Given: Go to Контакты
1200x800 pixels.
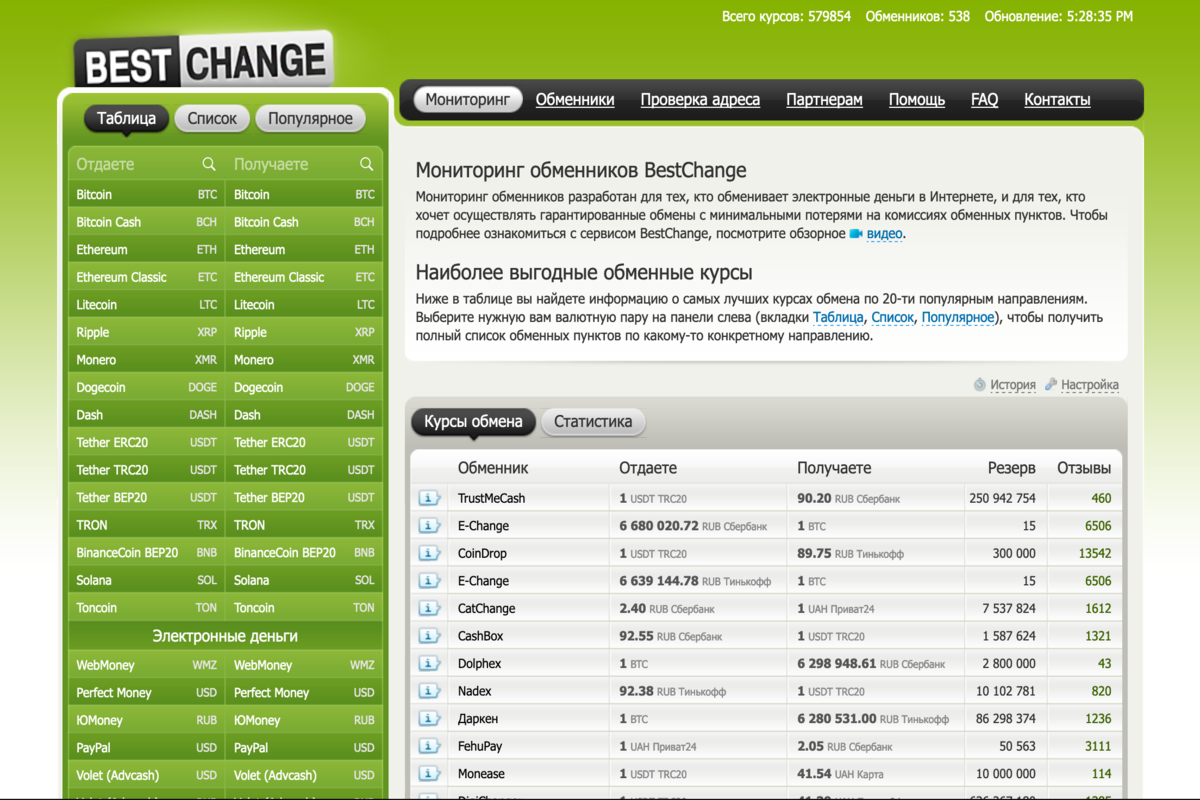Looking at the screenshot, I should [1057, 100].
